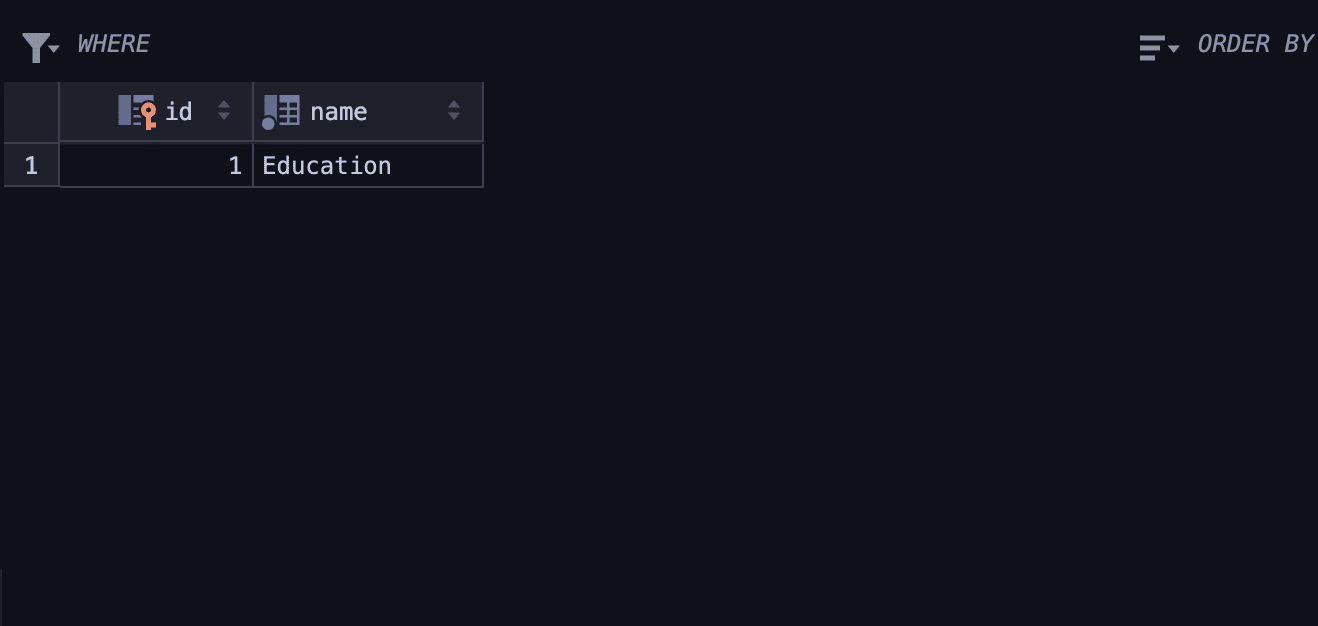Sort descending with the id column down arrow
The image size is (1318, 626).
click(x=224, y=118)
